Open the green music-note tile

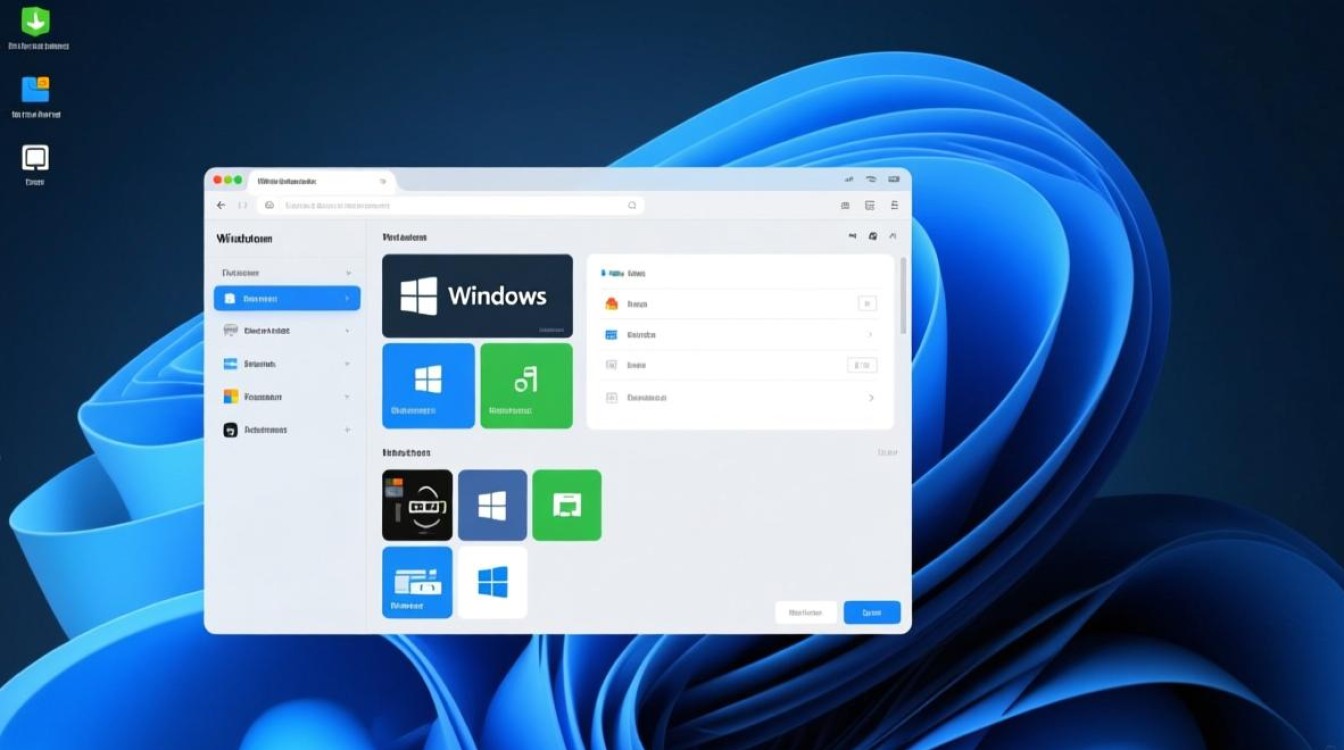click(x=526, y=386)
